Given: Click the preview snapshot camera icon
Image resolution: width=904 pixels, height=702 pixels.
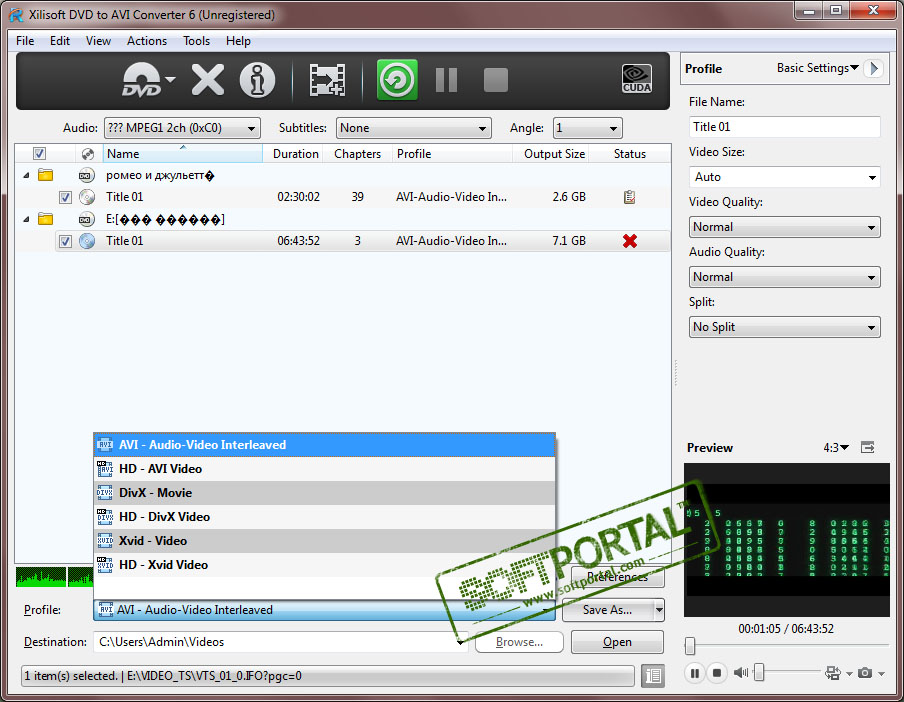Looking at the screenshot, I should click(865, 673).
